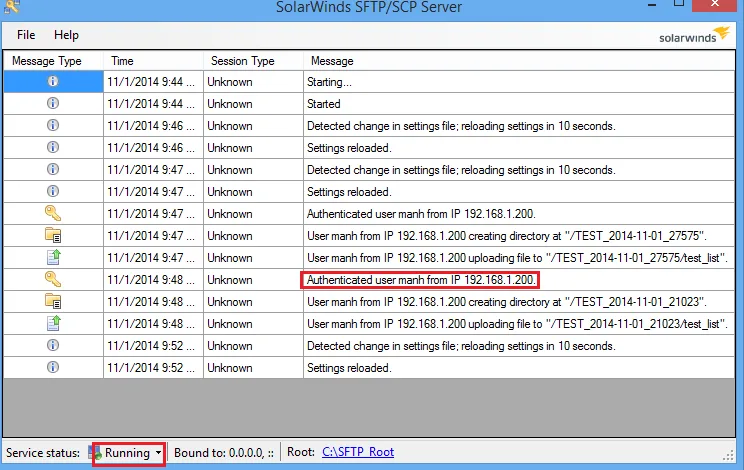Click the key icon in the 9:48 authentication row
744x470 pixels.
point(53,279)
